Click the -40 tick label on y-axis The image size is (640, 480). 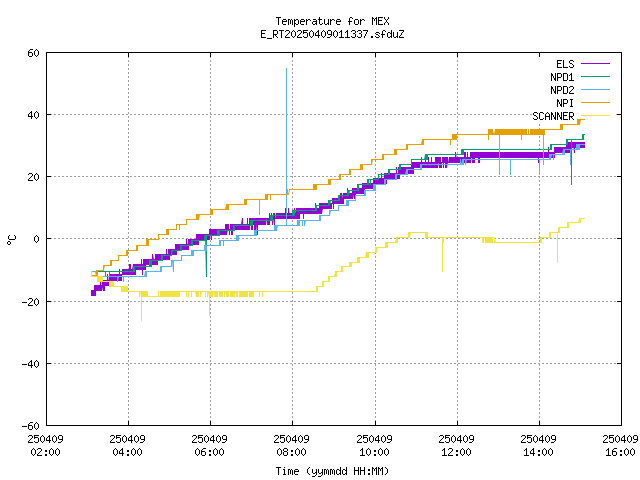pyautogui.click(x=30, y=363)
